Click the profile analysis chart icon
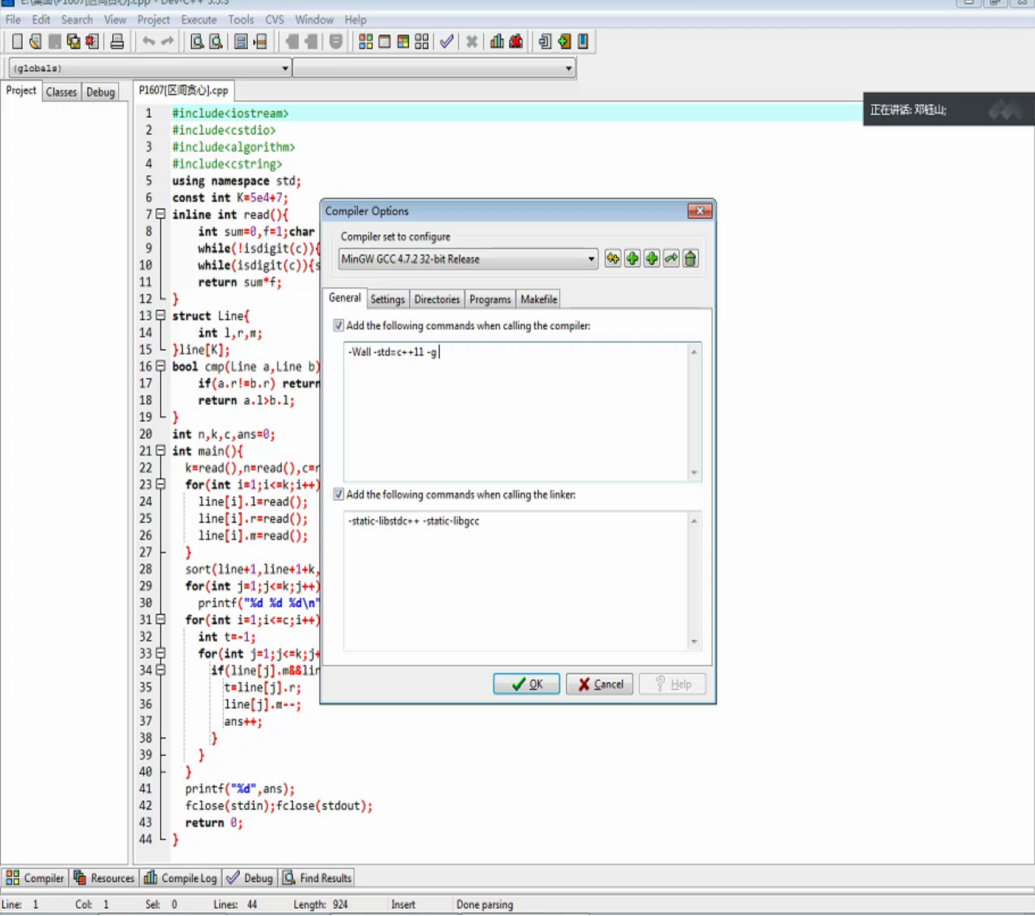The height and width of the screenshot is (916, 1035). (x=497, y=41)
